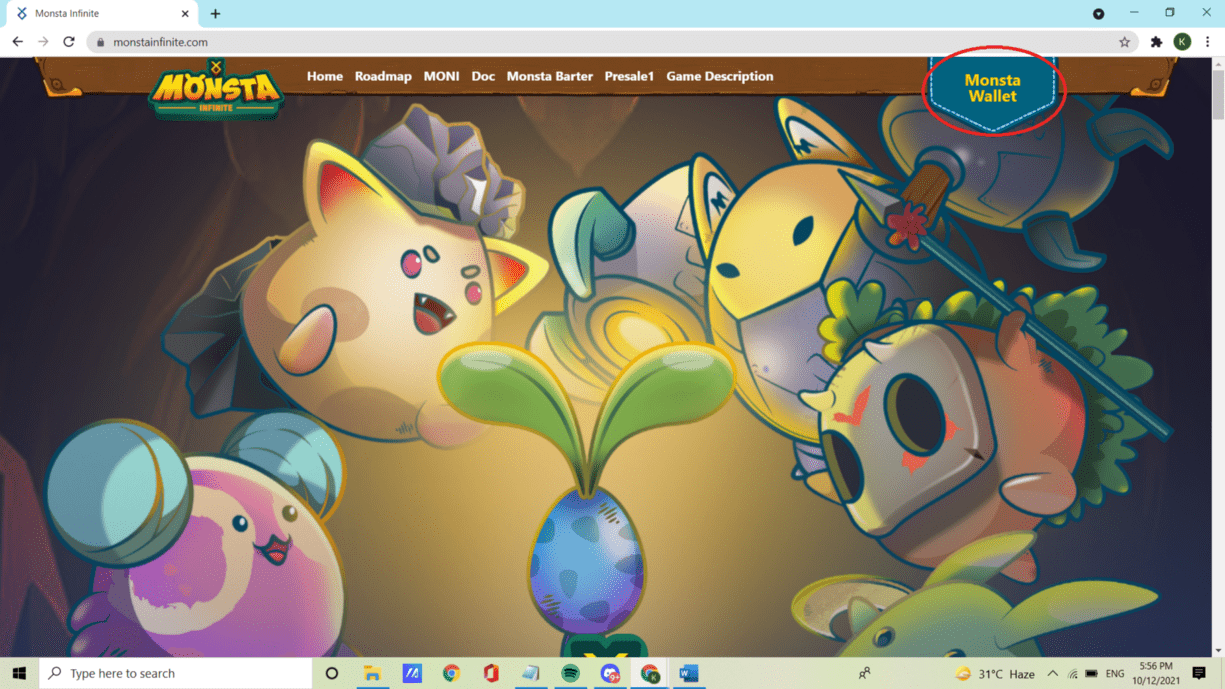The height and width of the screenshot is (689, 1225).
Task: Open first Chrome icon in taskbar
Action: click(x=451, y=673)
